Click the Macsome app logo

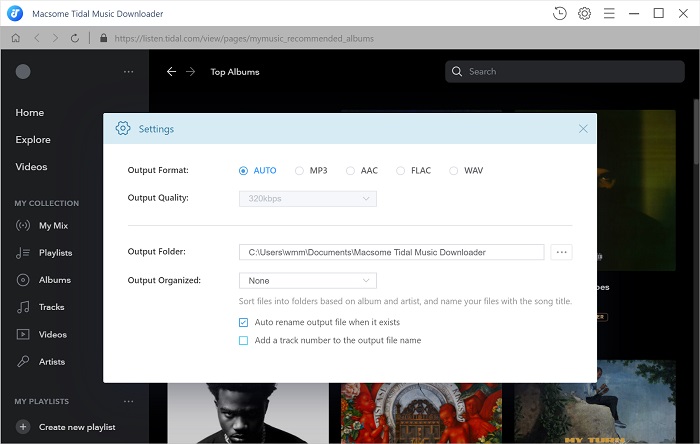tap(15, 13)
